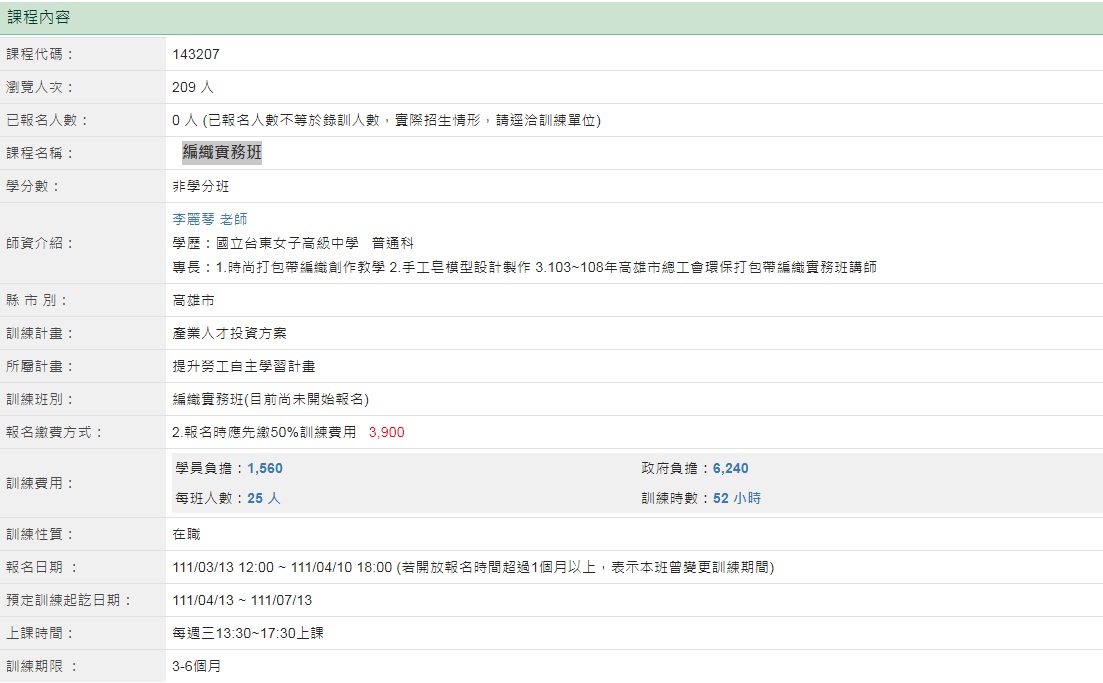Click the city value 高雄市
This screenshot has height=683, width=1103.
pyautogui.click(x=193, y=300)
